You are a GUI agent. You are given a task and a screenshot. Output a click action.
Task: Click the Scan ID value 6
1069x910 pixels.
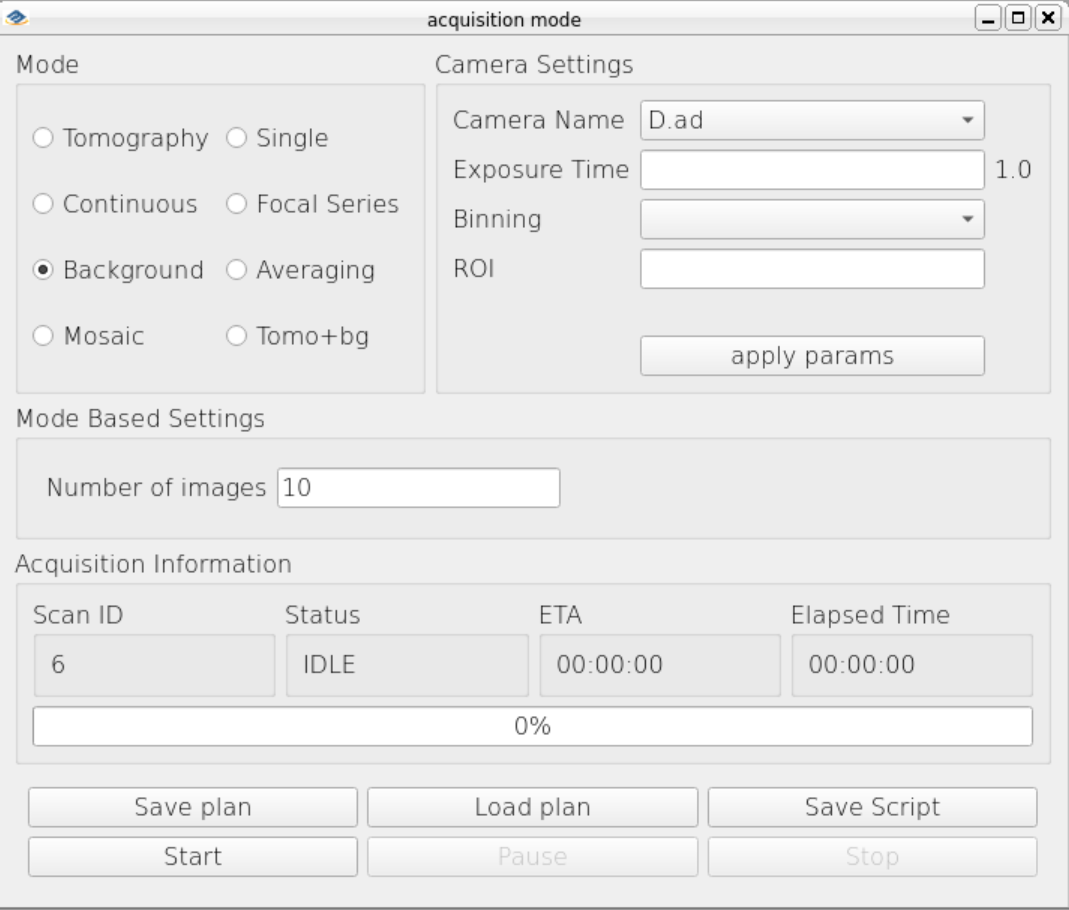click(155, 665)
